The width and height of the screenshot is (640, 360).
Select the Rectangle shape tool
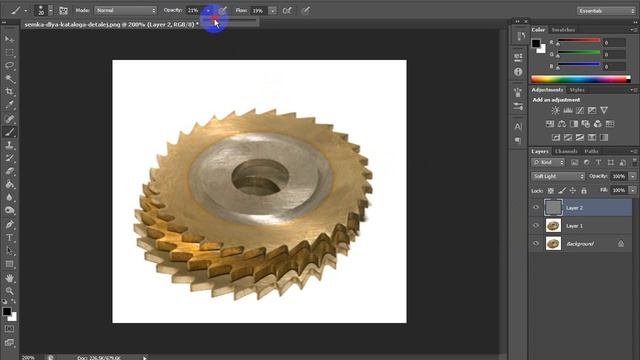[9, 264]
